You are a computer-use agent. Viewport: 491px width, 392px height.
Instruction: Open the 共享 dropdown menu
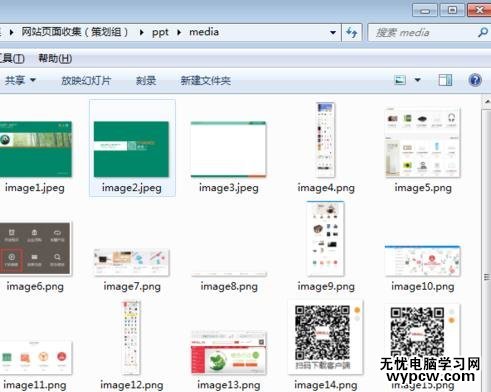20,80
